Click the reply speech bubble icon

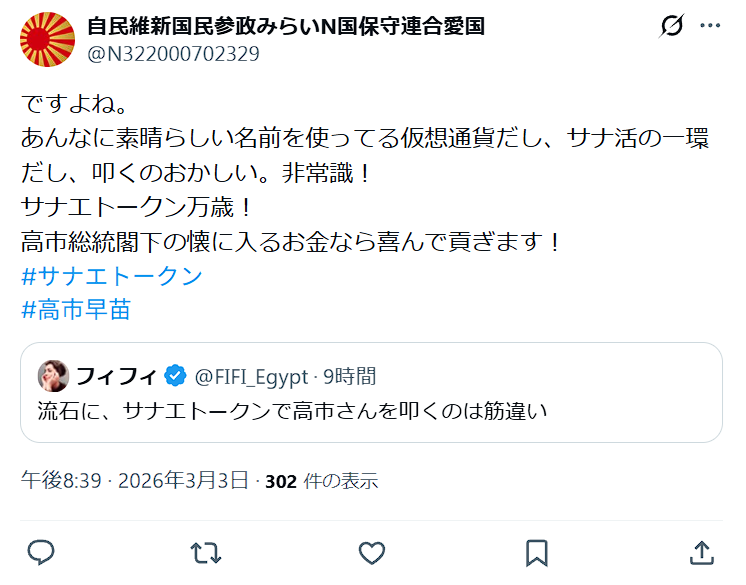coord(41,552)
